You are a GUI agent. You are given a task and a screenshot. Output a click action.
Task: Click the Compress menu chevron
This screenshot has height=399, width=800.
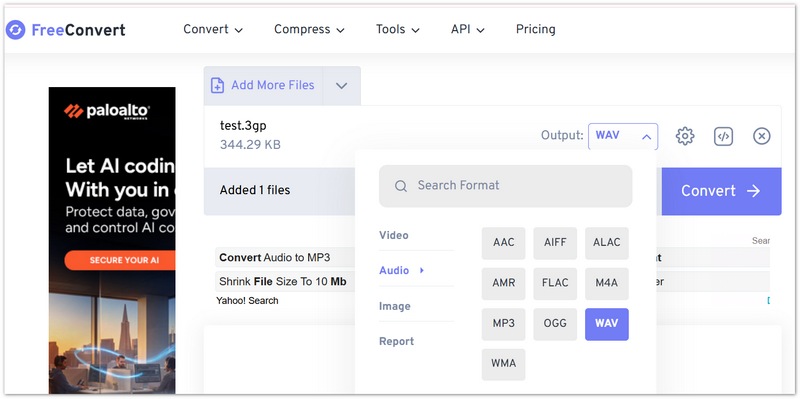click(x=340, y=31)
